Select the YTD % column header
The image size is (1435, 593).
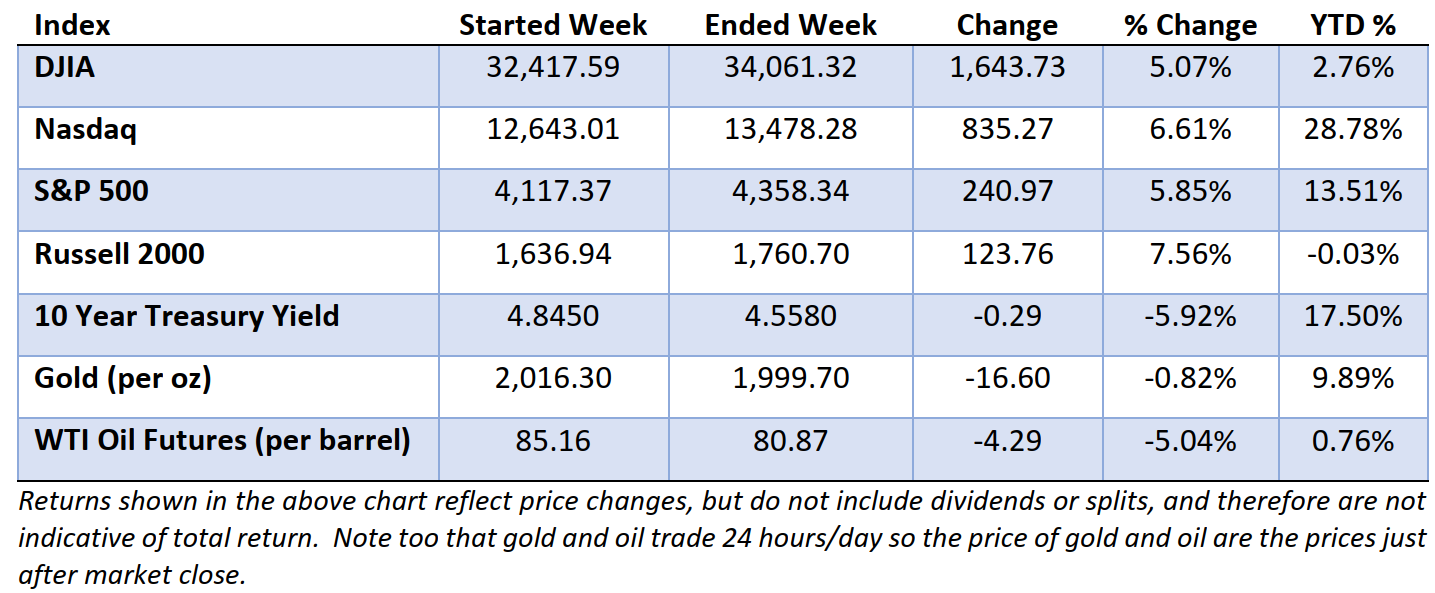(x=1352, y=25)
